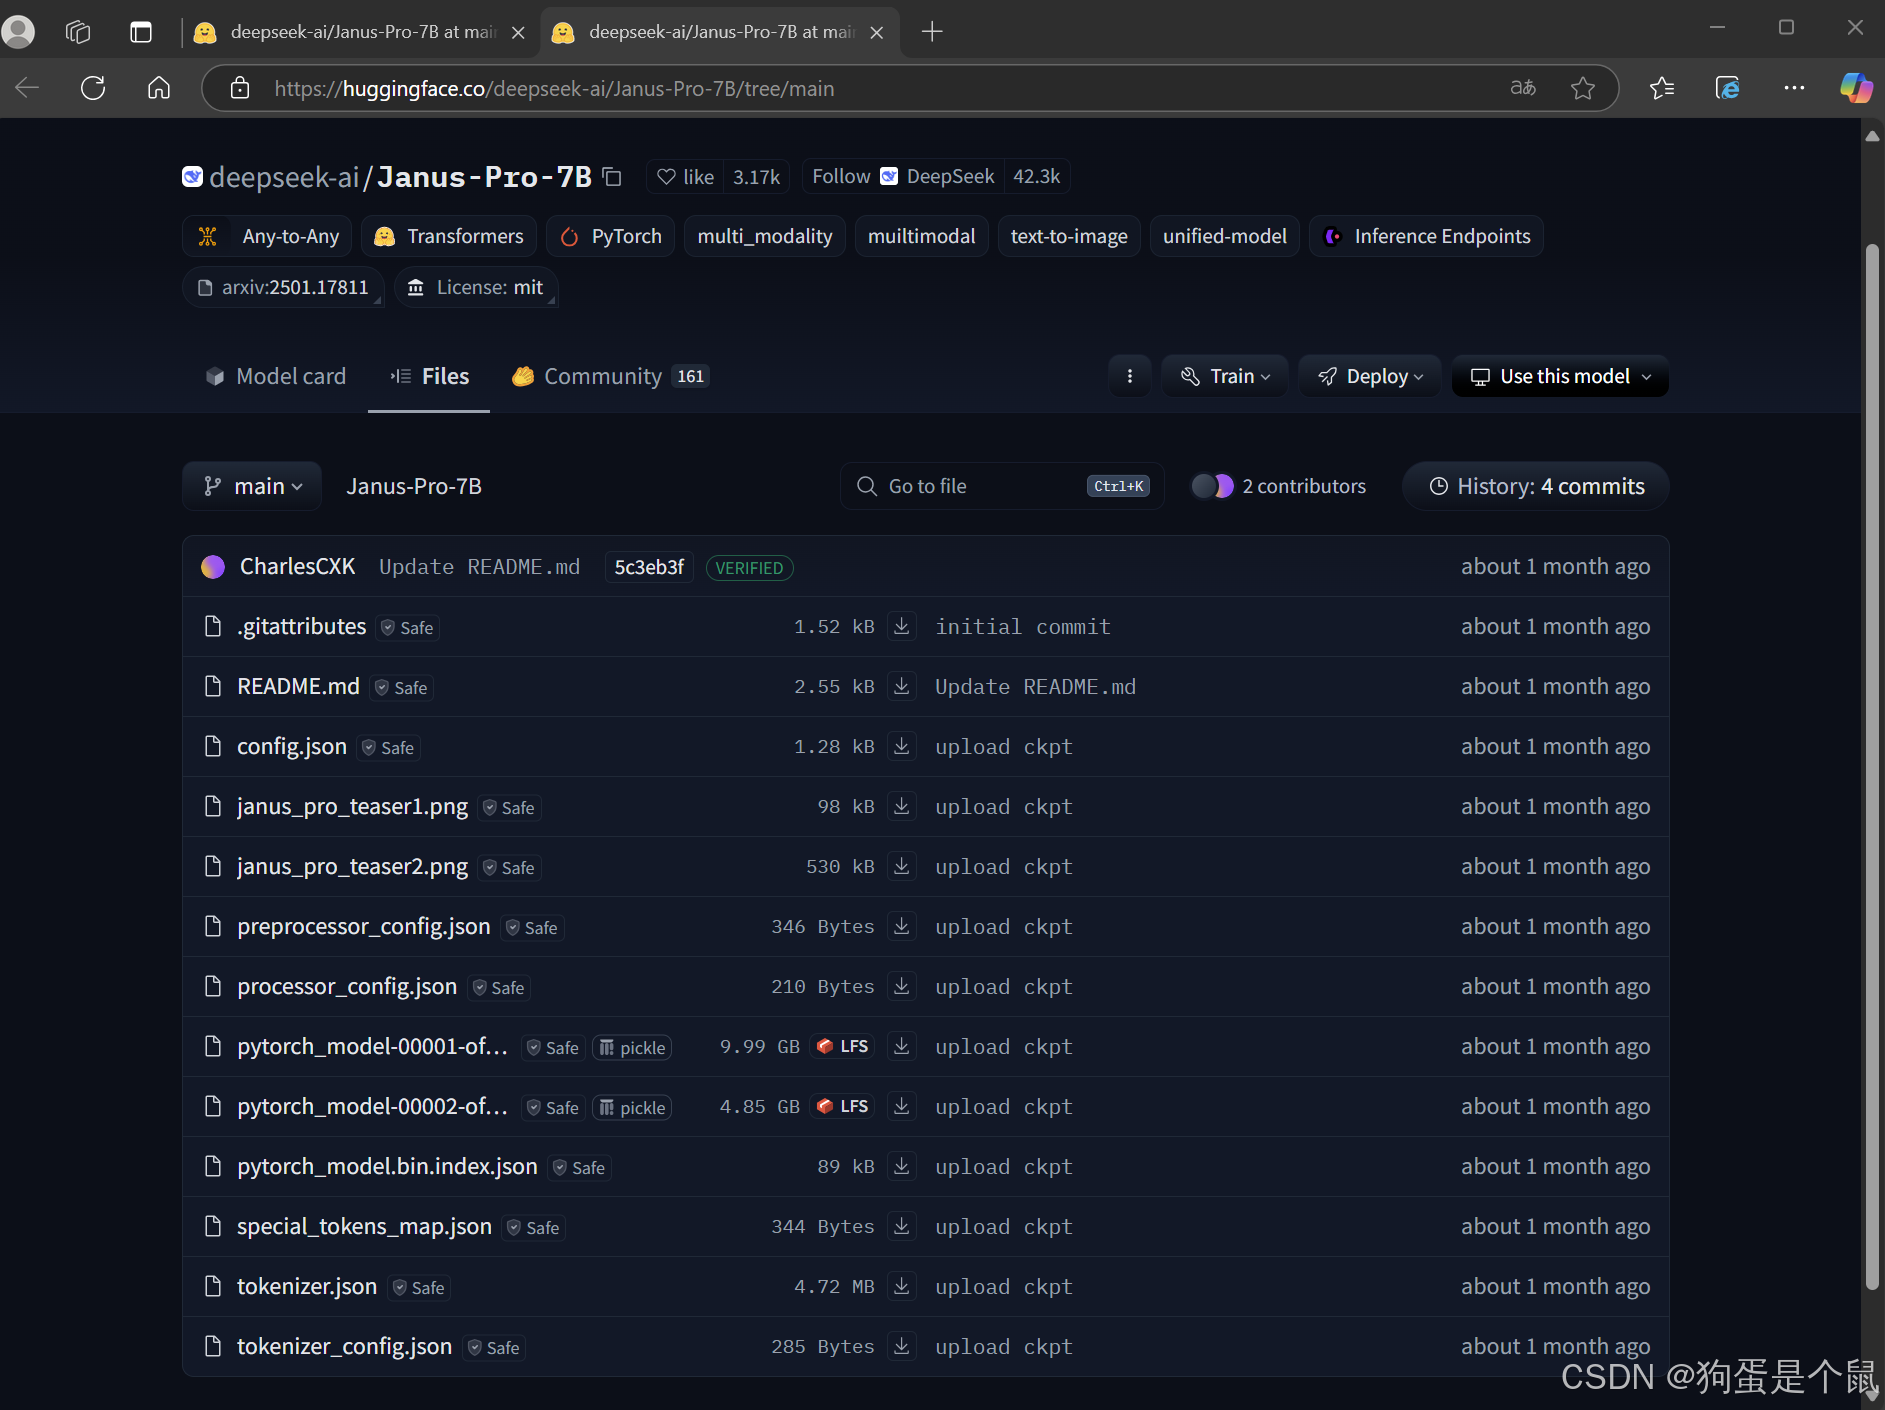Image resolution: width=1885 pixels, height=1410 pixels.
Task: Open the config.json file
Action: (x=292, y=746)
